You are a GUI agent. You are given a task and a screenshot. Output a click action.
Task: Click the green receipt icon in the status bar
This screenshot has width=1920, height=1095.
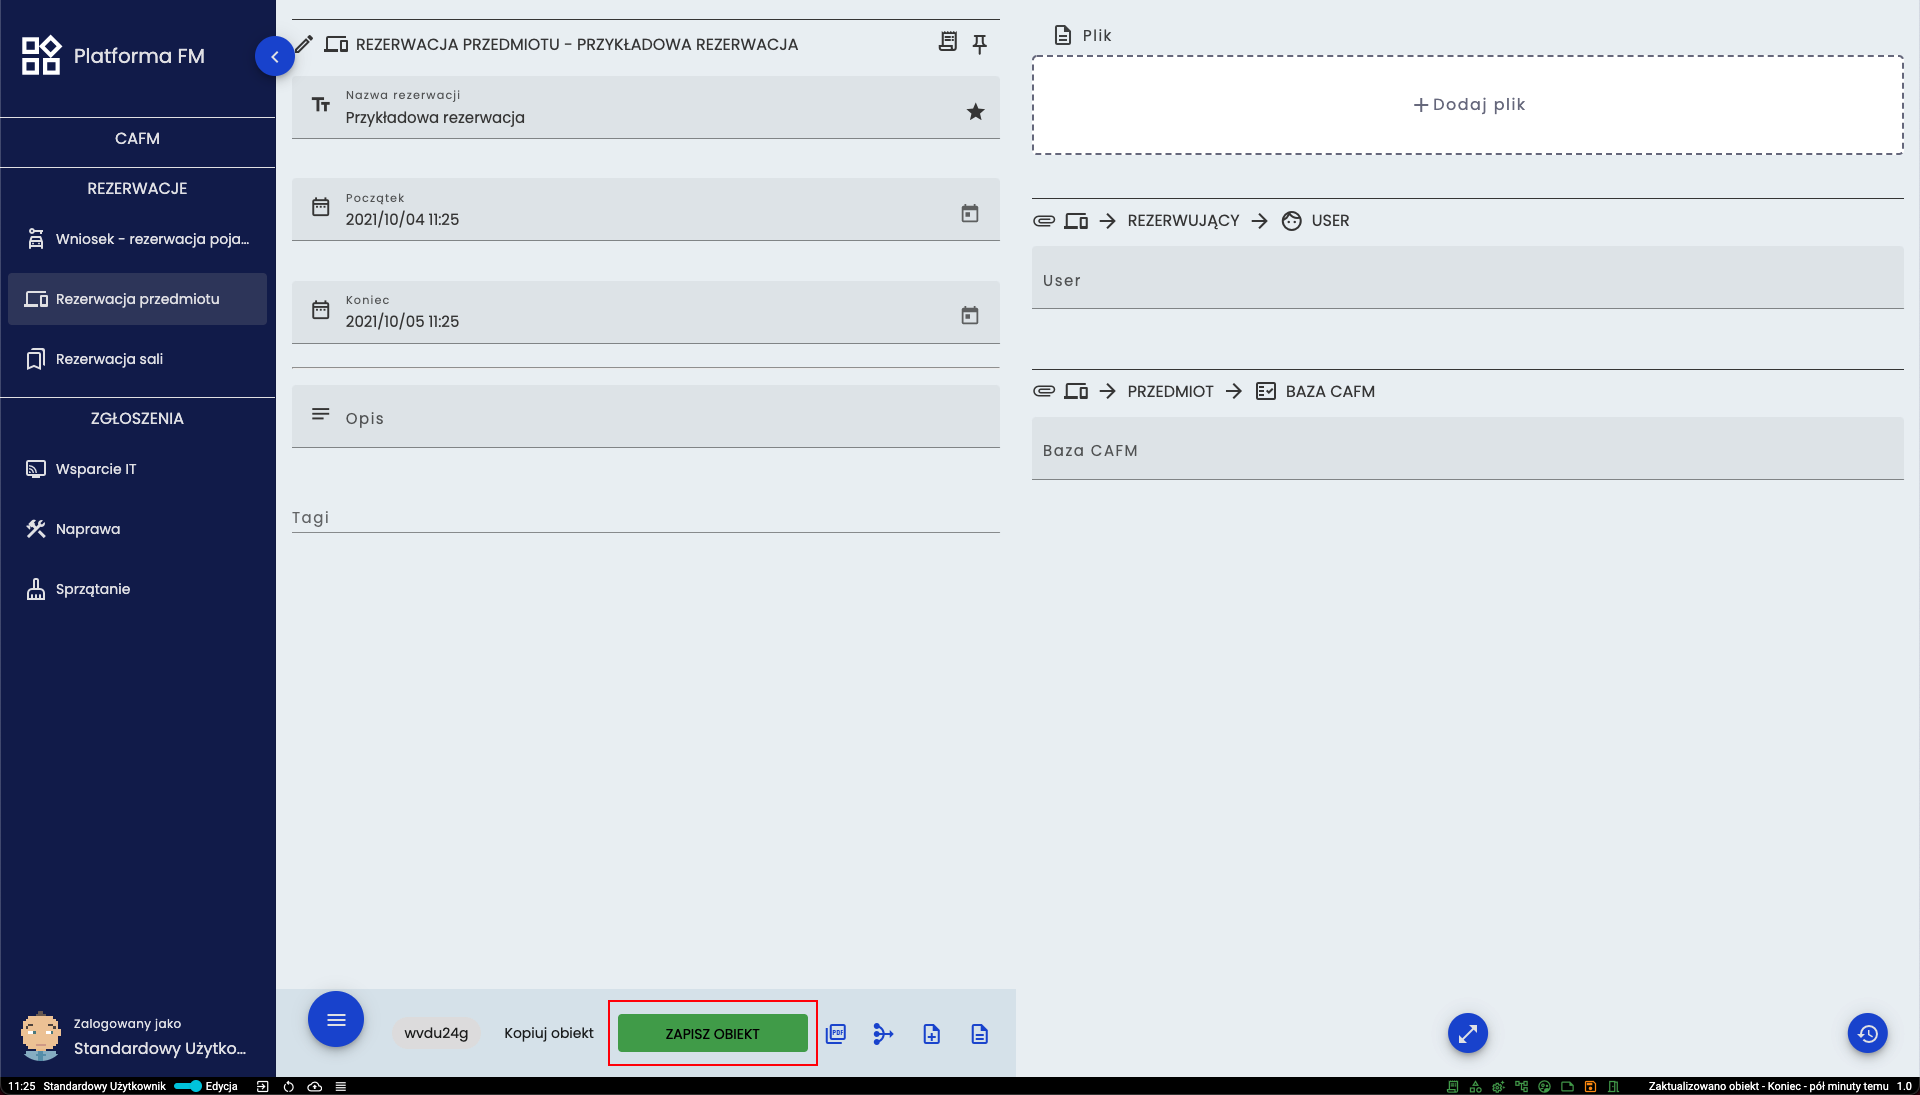click(1453, 1086)
